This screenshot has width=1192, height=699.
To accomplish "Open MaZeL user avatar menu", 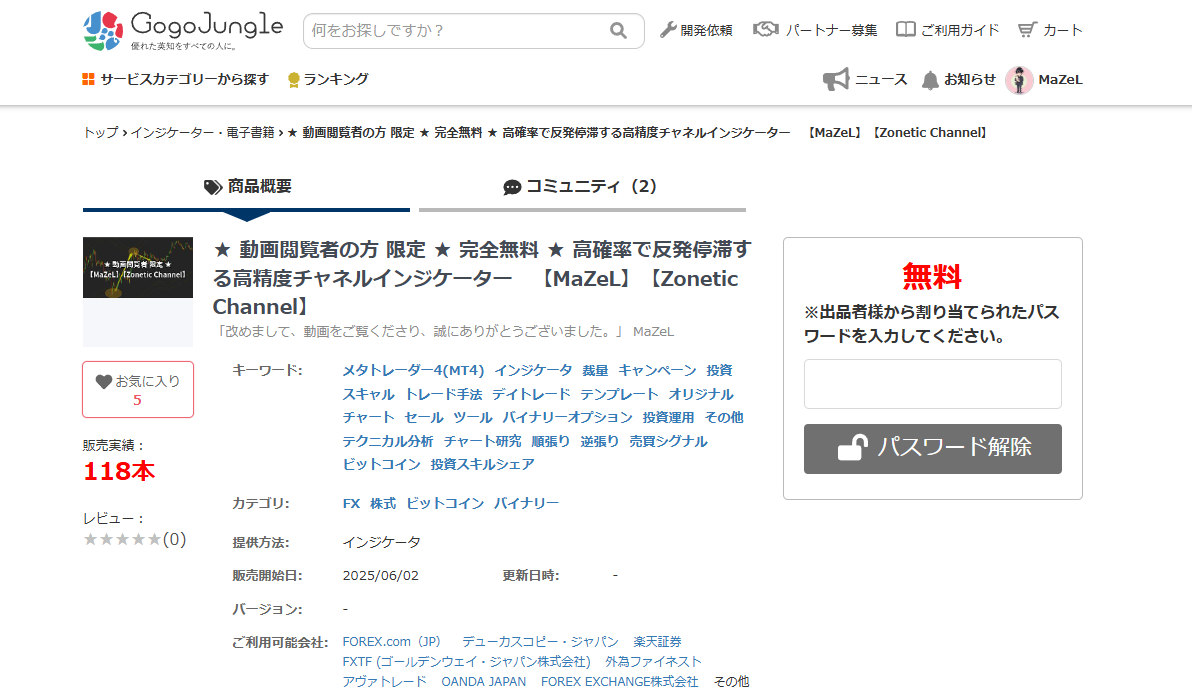I will click(x=1044, y=79).
